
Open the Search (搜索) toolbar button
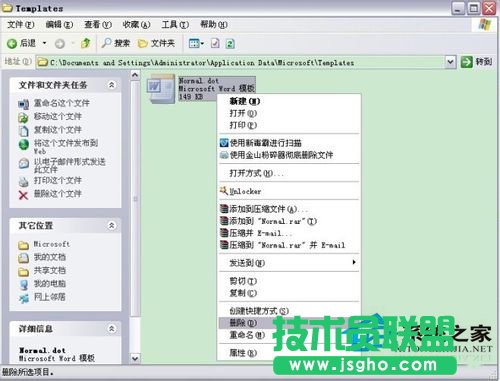coord(116,43)
